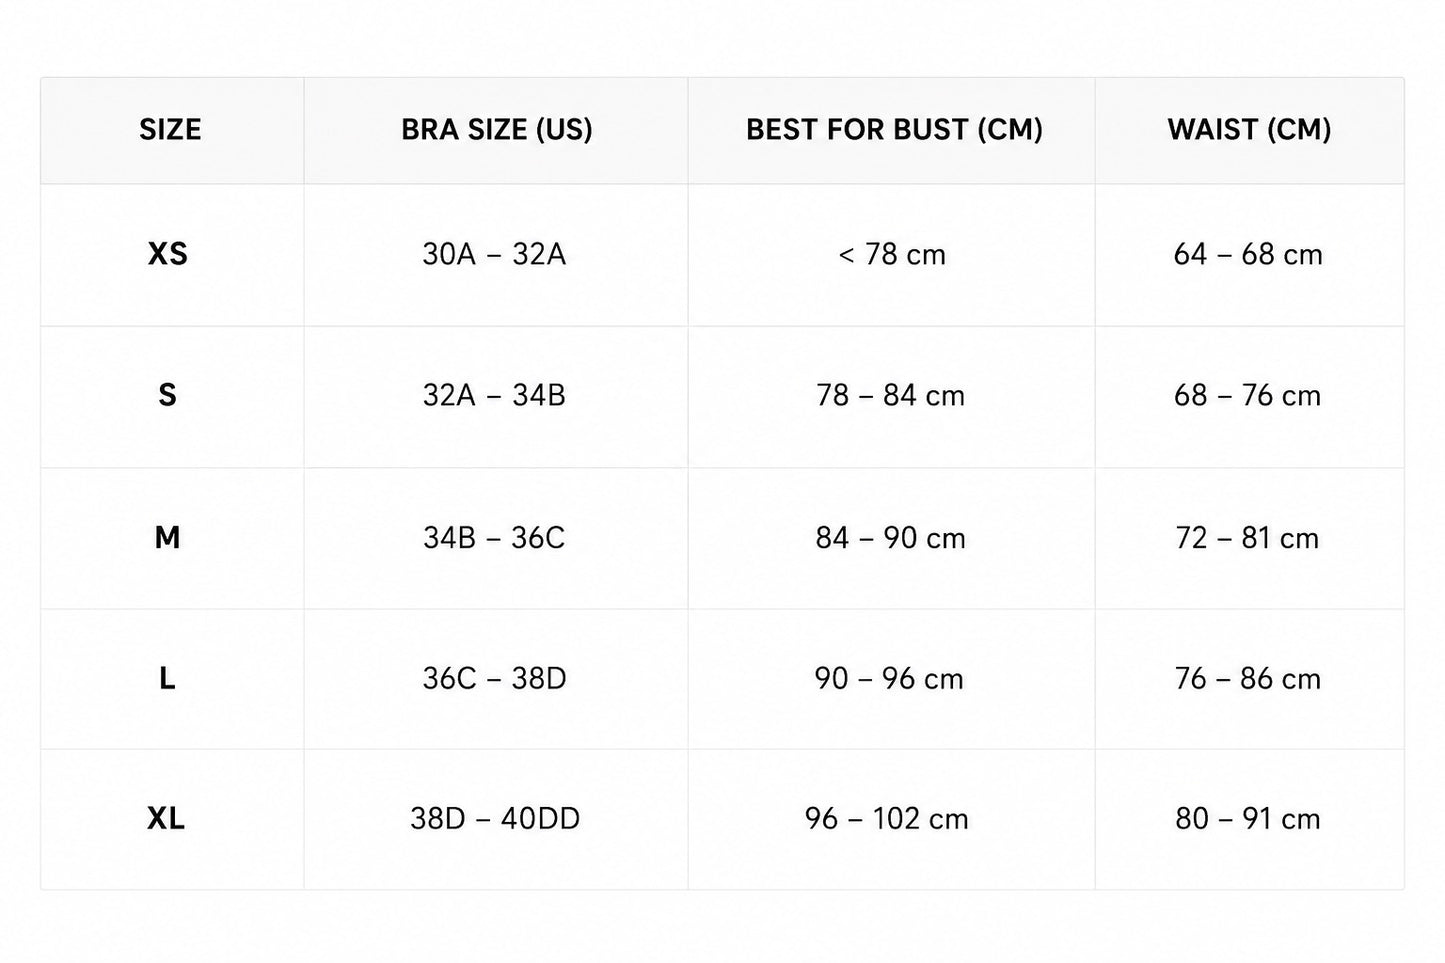The image size is (1445, 963).
Task: Click the 32A – 34B bra size cell
Action: click(494, 396)
